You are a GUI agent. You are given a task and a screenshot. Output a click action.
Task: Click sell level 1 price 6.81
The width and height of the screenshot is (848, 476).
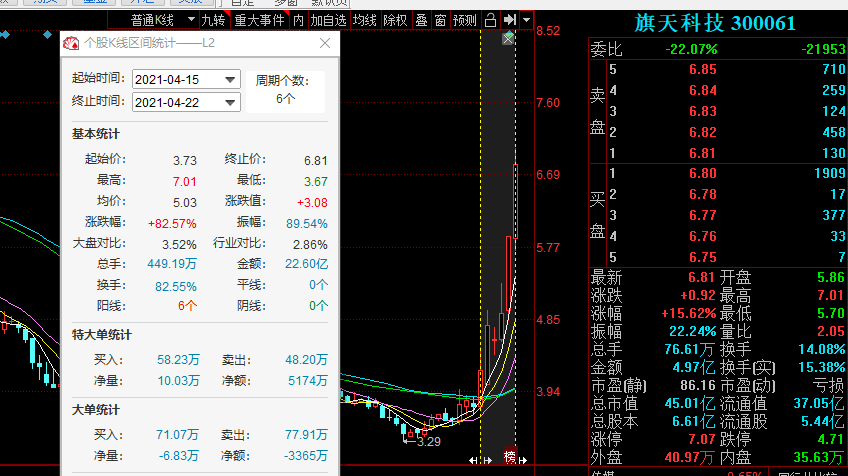click(x=703, y=154)
